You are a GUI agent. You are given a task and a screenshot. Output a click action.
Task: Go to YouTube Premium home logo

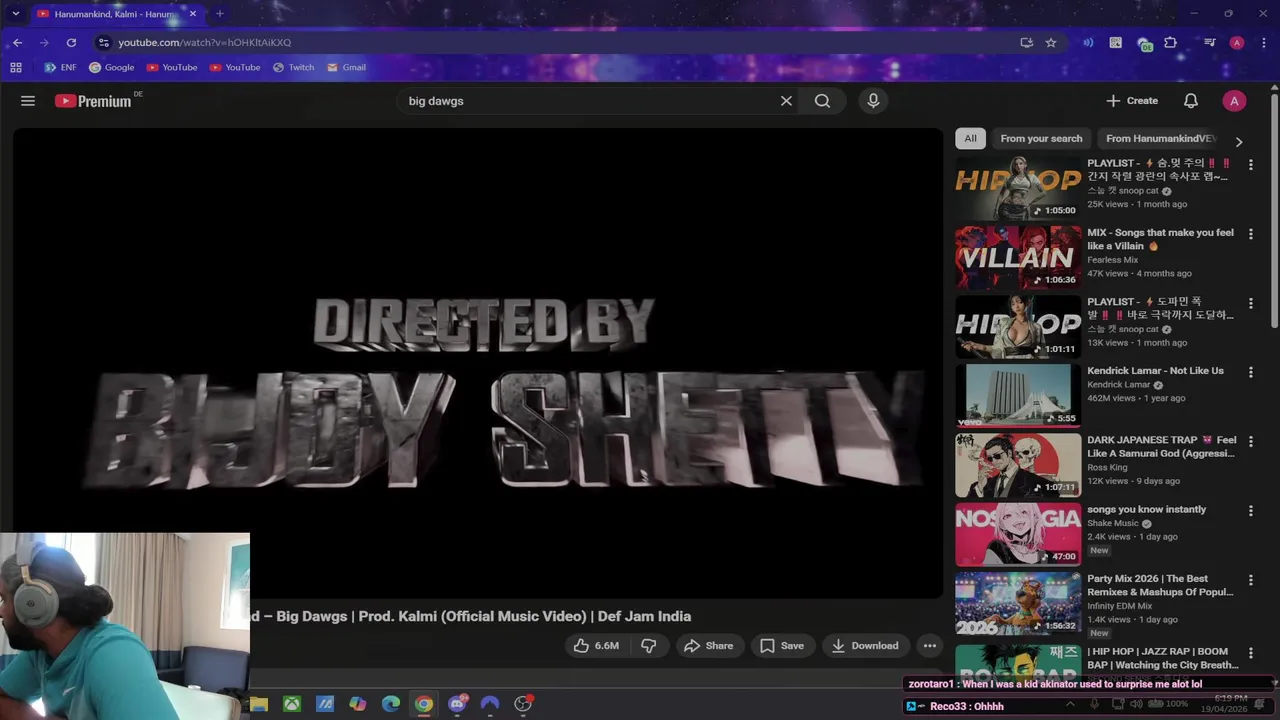(93, 101)
